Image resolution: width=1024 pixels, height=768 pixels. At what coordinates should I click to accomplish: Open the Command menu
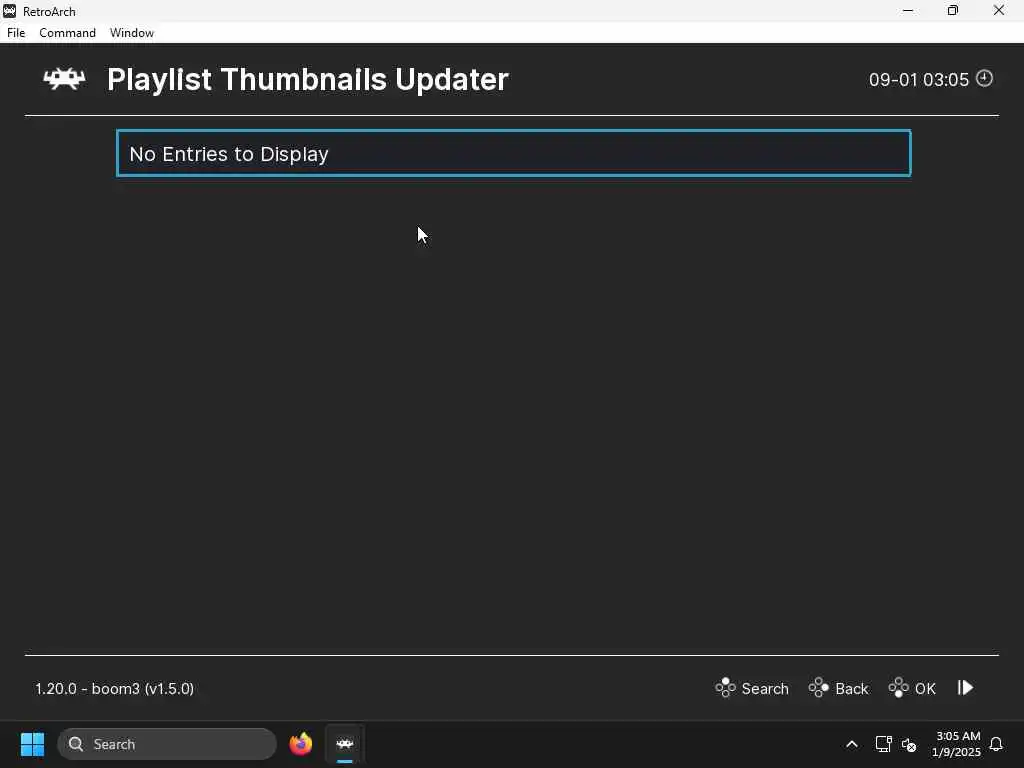[67, 33]
